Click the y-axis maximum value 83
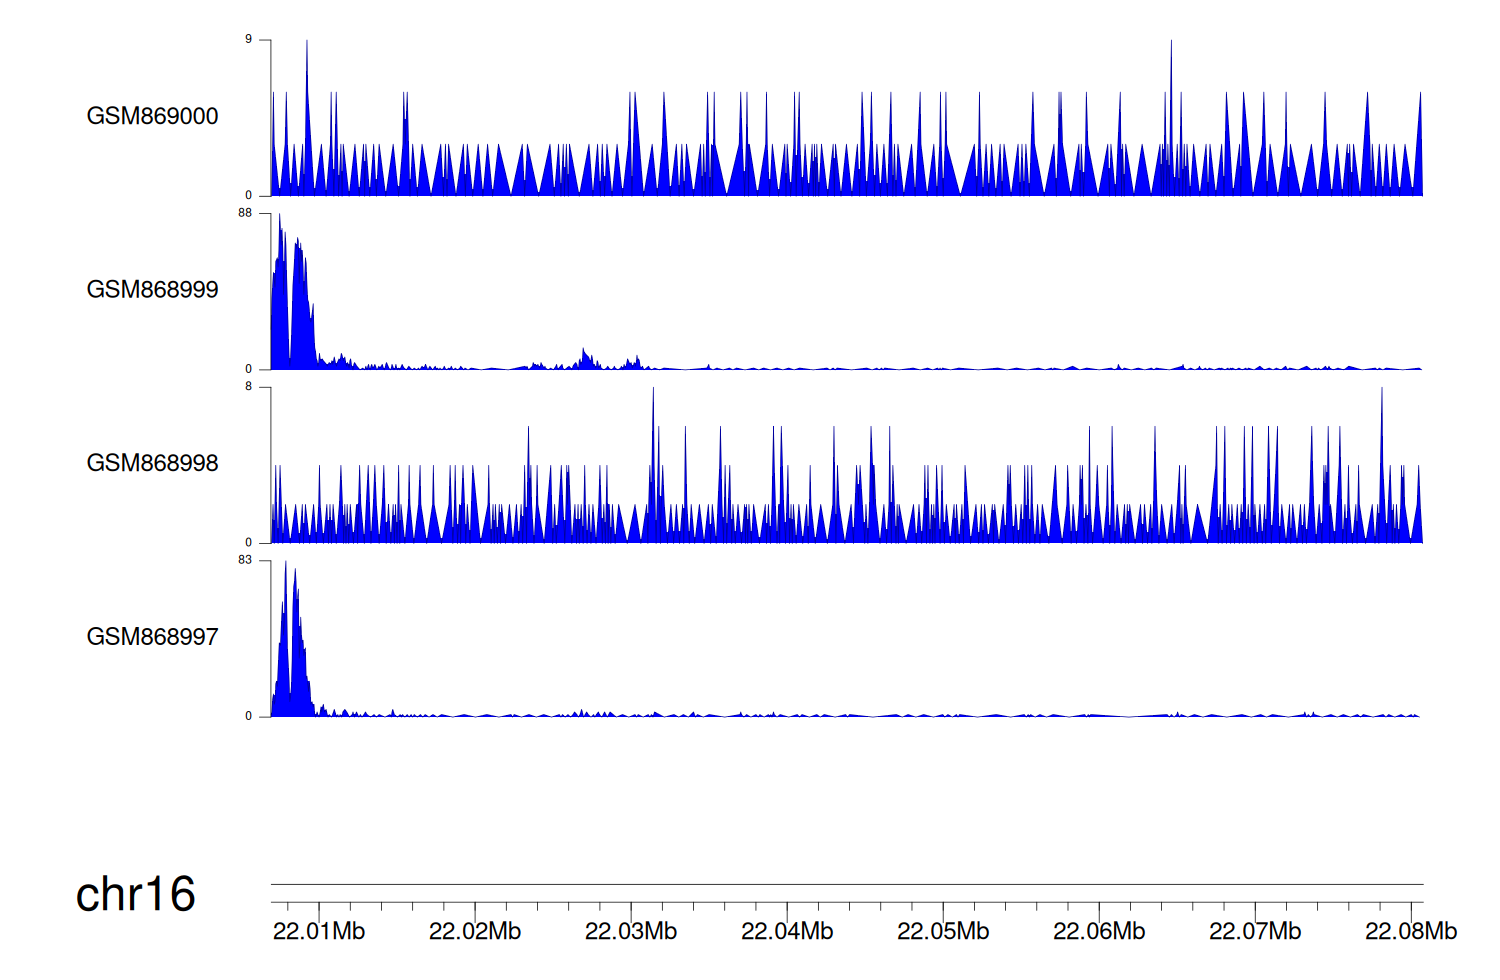This screenshot has height=980, width=1500. point(245,560)
